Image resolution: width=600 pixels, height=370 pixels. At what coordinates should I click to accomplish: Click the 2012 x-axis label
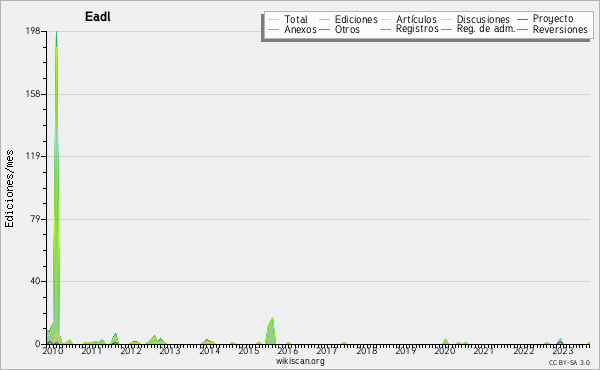coord(131,351)
